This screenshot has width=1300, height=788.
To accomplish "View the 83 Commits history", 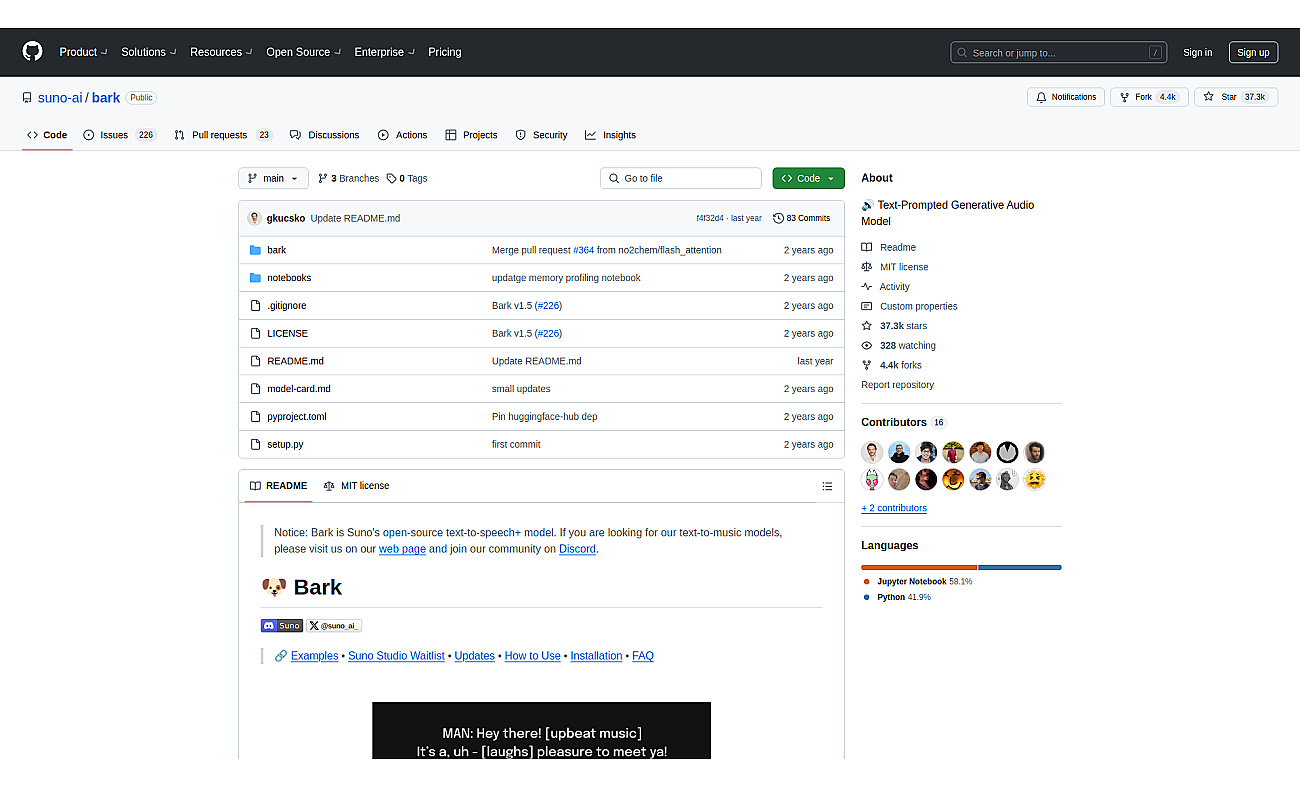I will (801, 218).
